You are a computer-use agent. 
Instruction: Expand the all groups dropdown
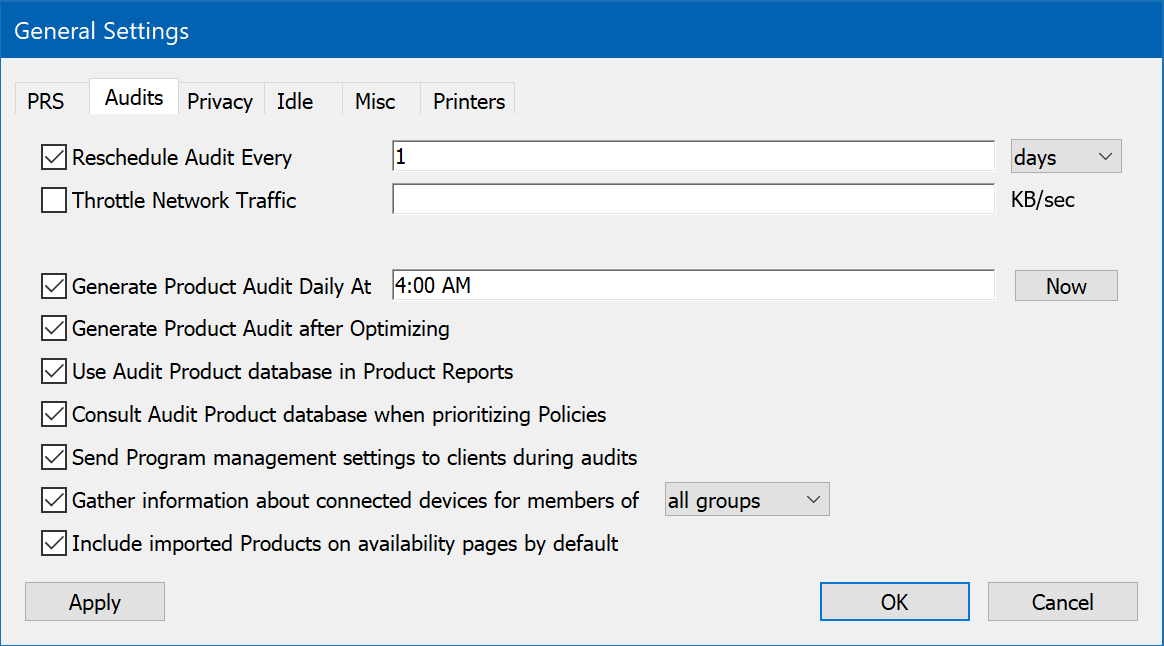tap(747, 501)
